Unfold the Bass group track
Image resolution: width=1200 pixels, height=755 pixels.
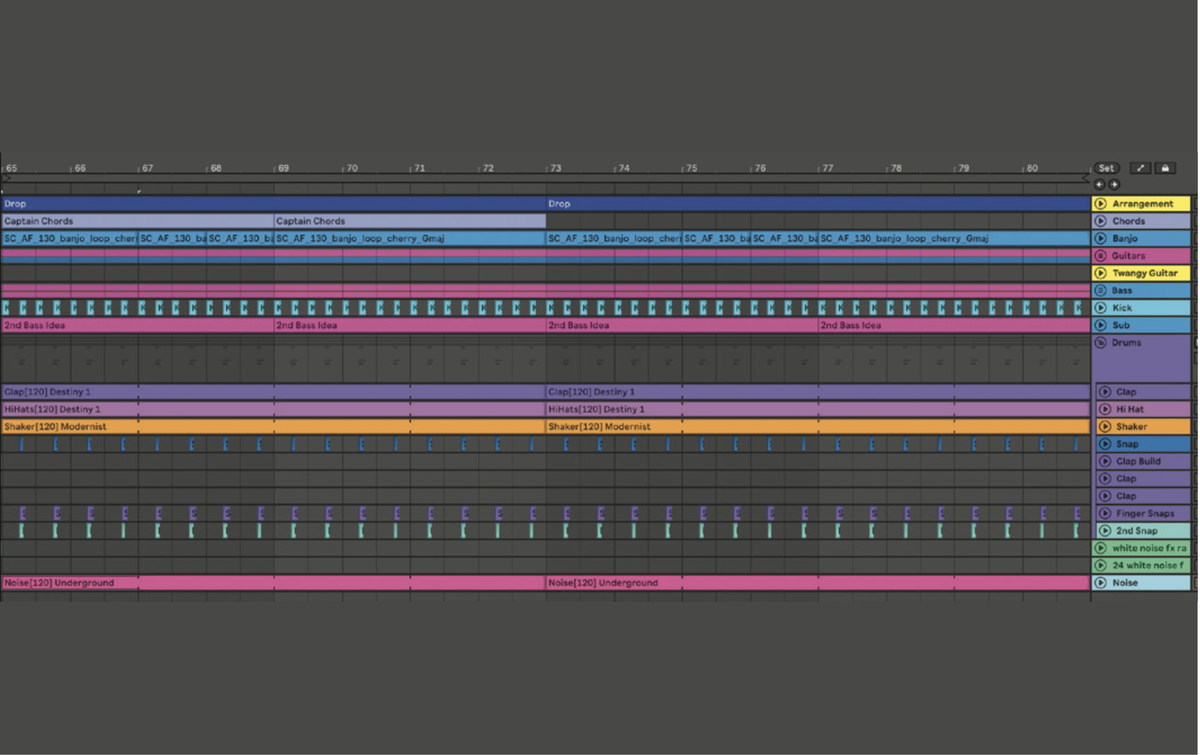(x=1100, y=290)
